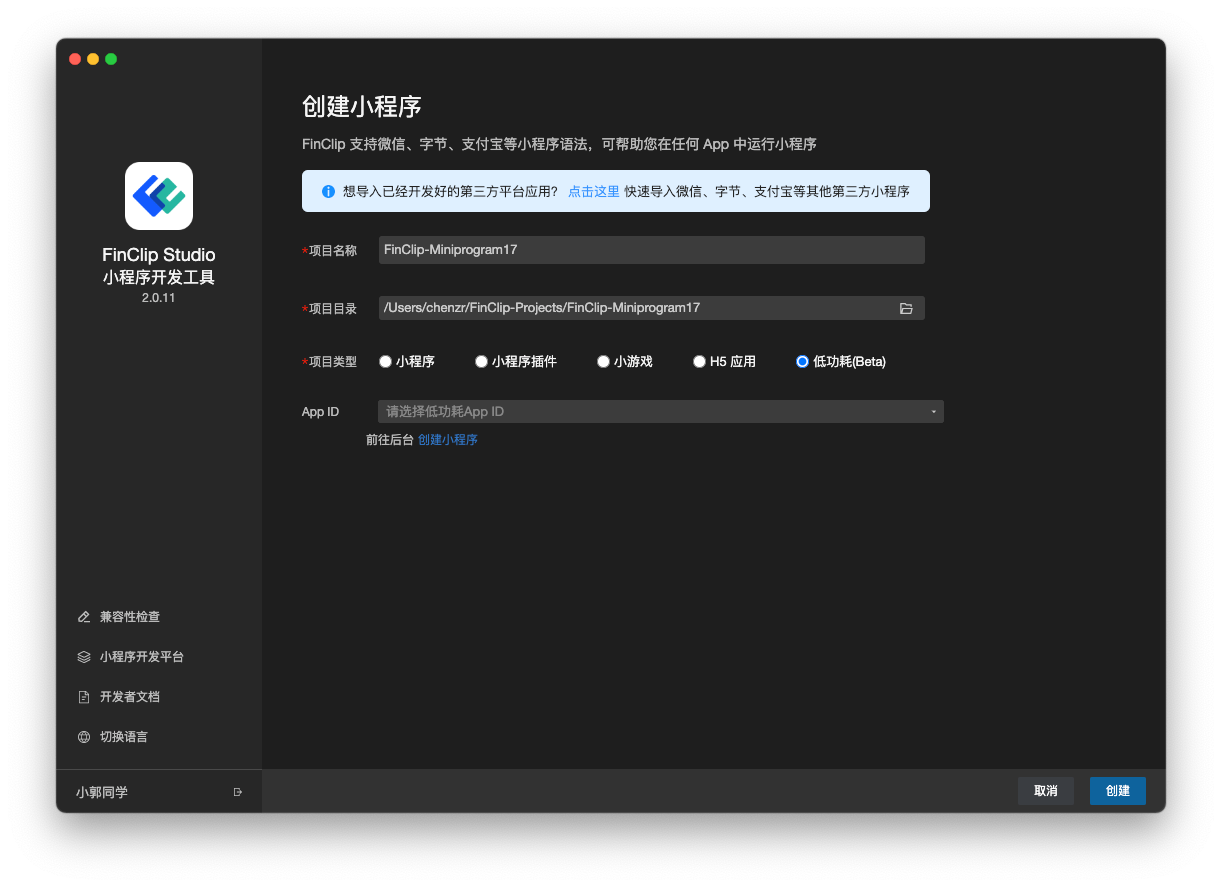Open 开发者文档 from the sidebar
1222x887 pixels.
point(130,697)
